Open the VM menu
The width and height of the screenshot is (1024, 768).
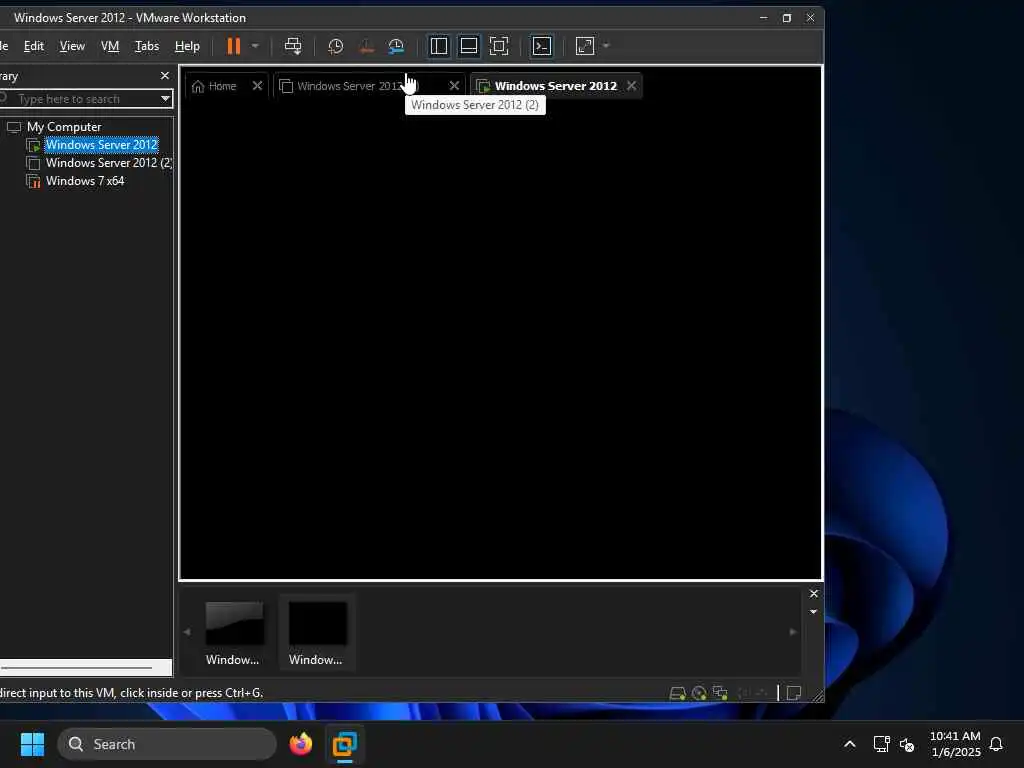click(110, 46)
